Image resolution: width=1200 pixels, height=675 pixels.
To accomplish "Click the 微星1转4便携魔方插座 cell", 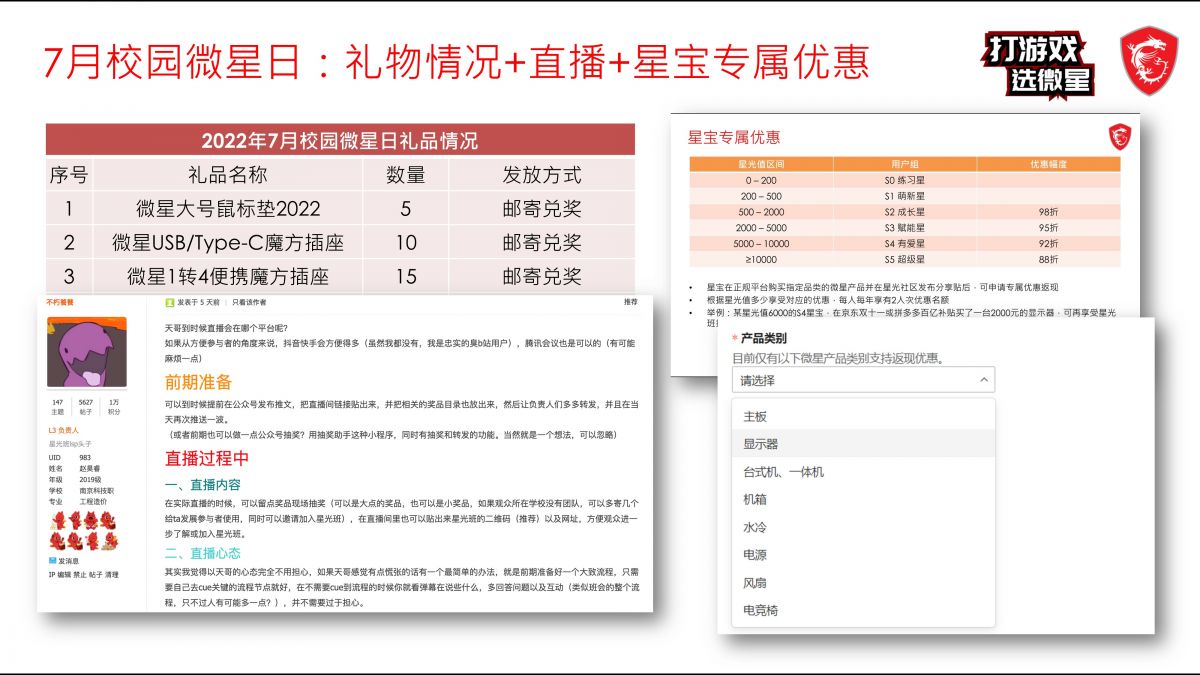I will (228, 276).
